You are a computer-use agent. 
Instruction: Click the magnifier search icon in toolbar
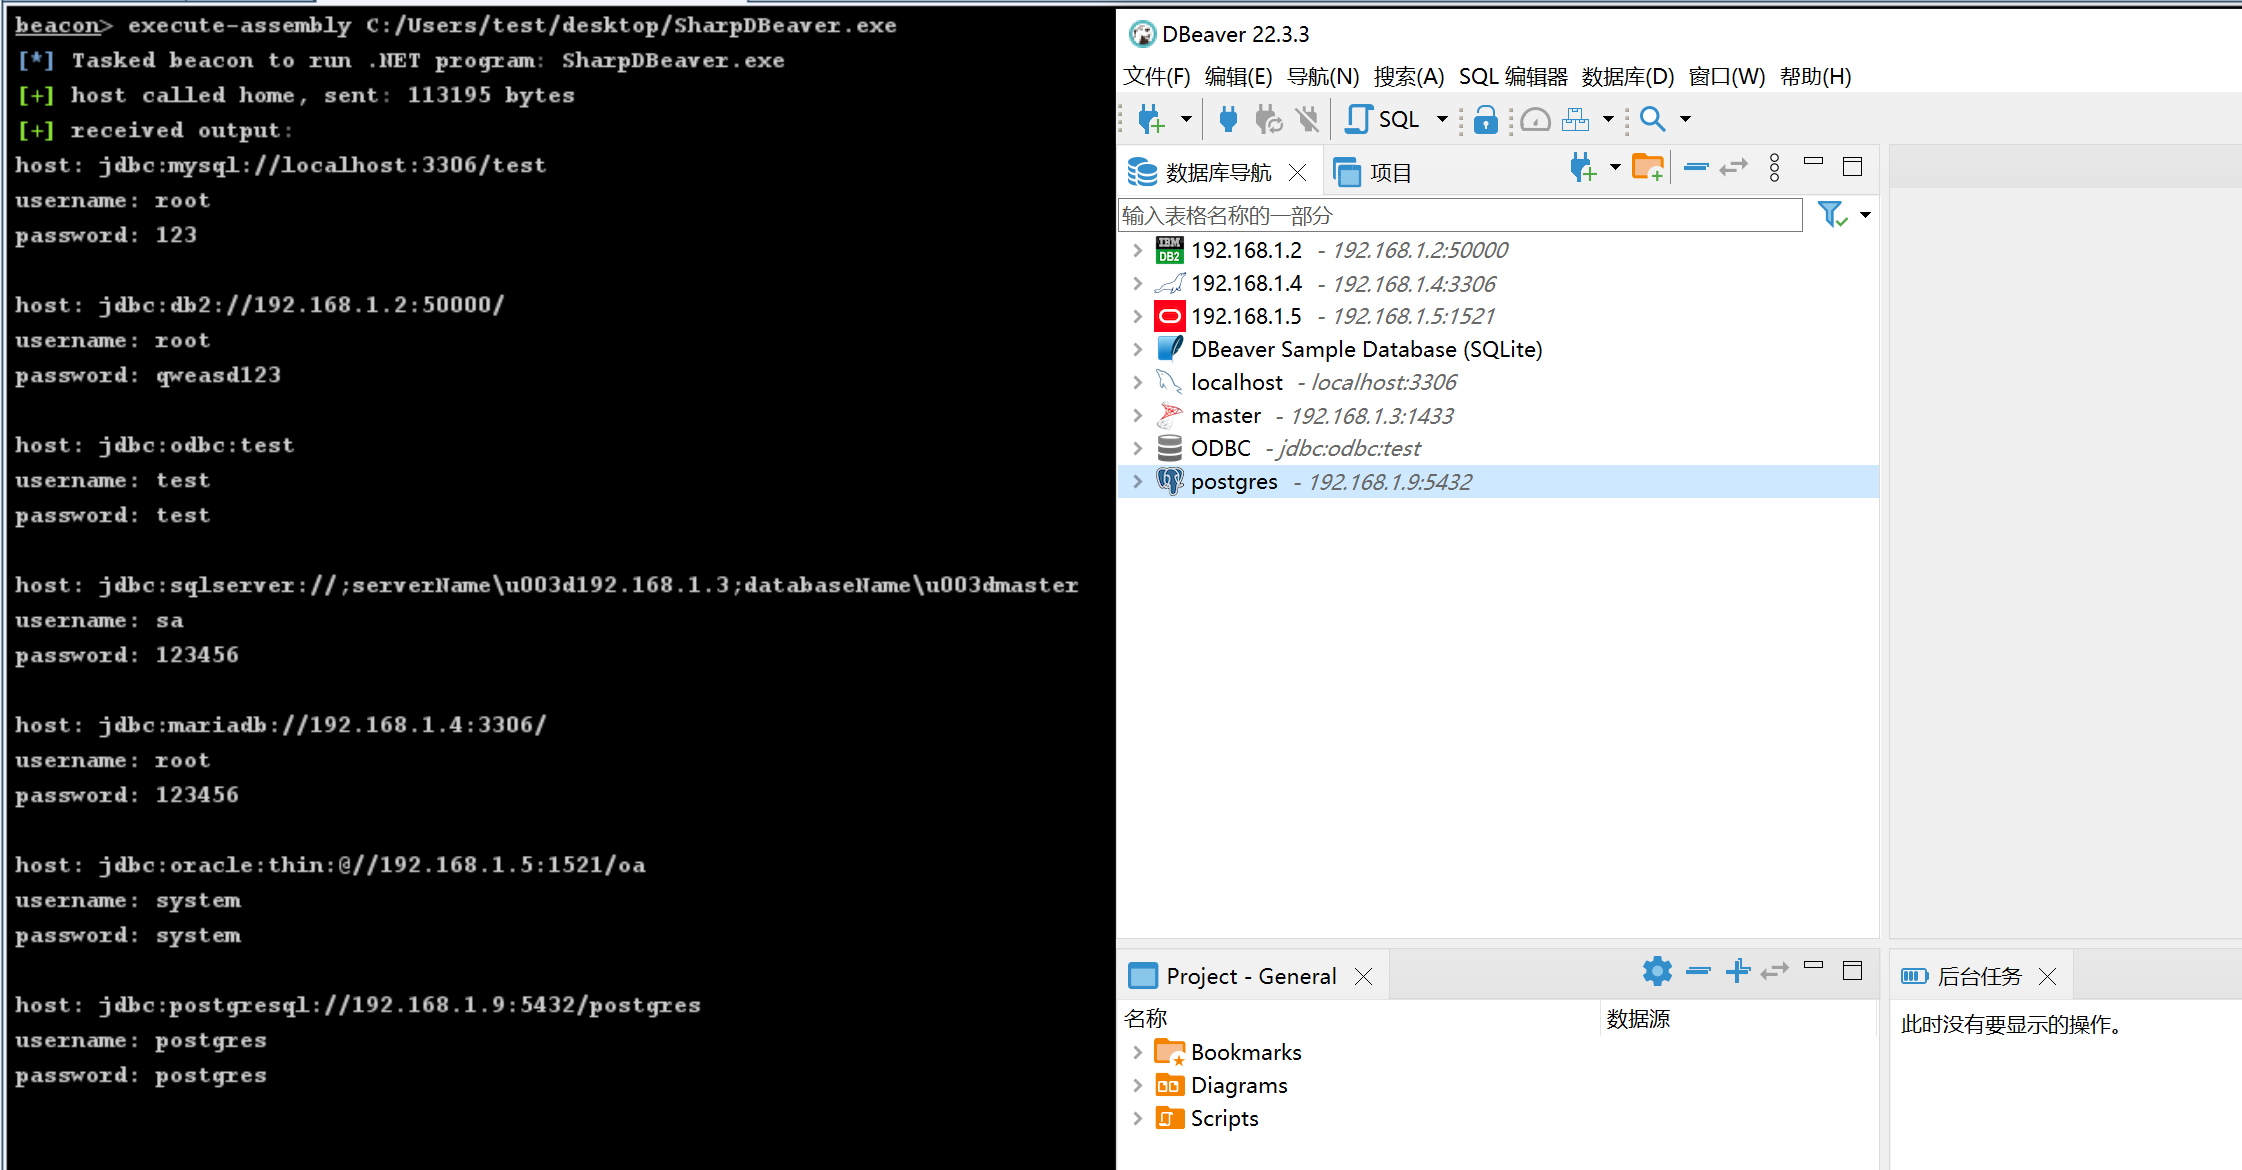pos(1653,120)
